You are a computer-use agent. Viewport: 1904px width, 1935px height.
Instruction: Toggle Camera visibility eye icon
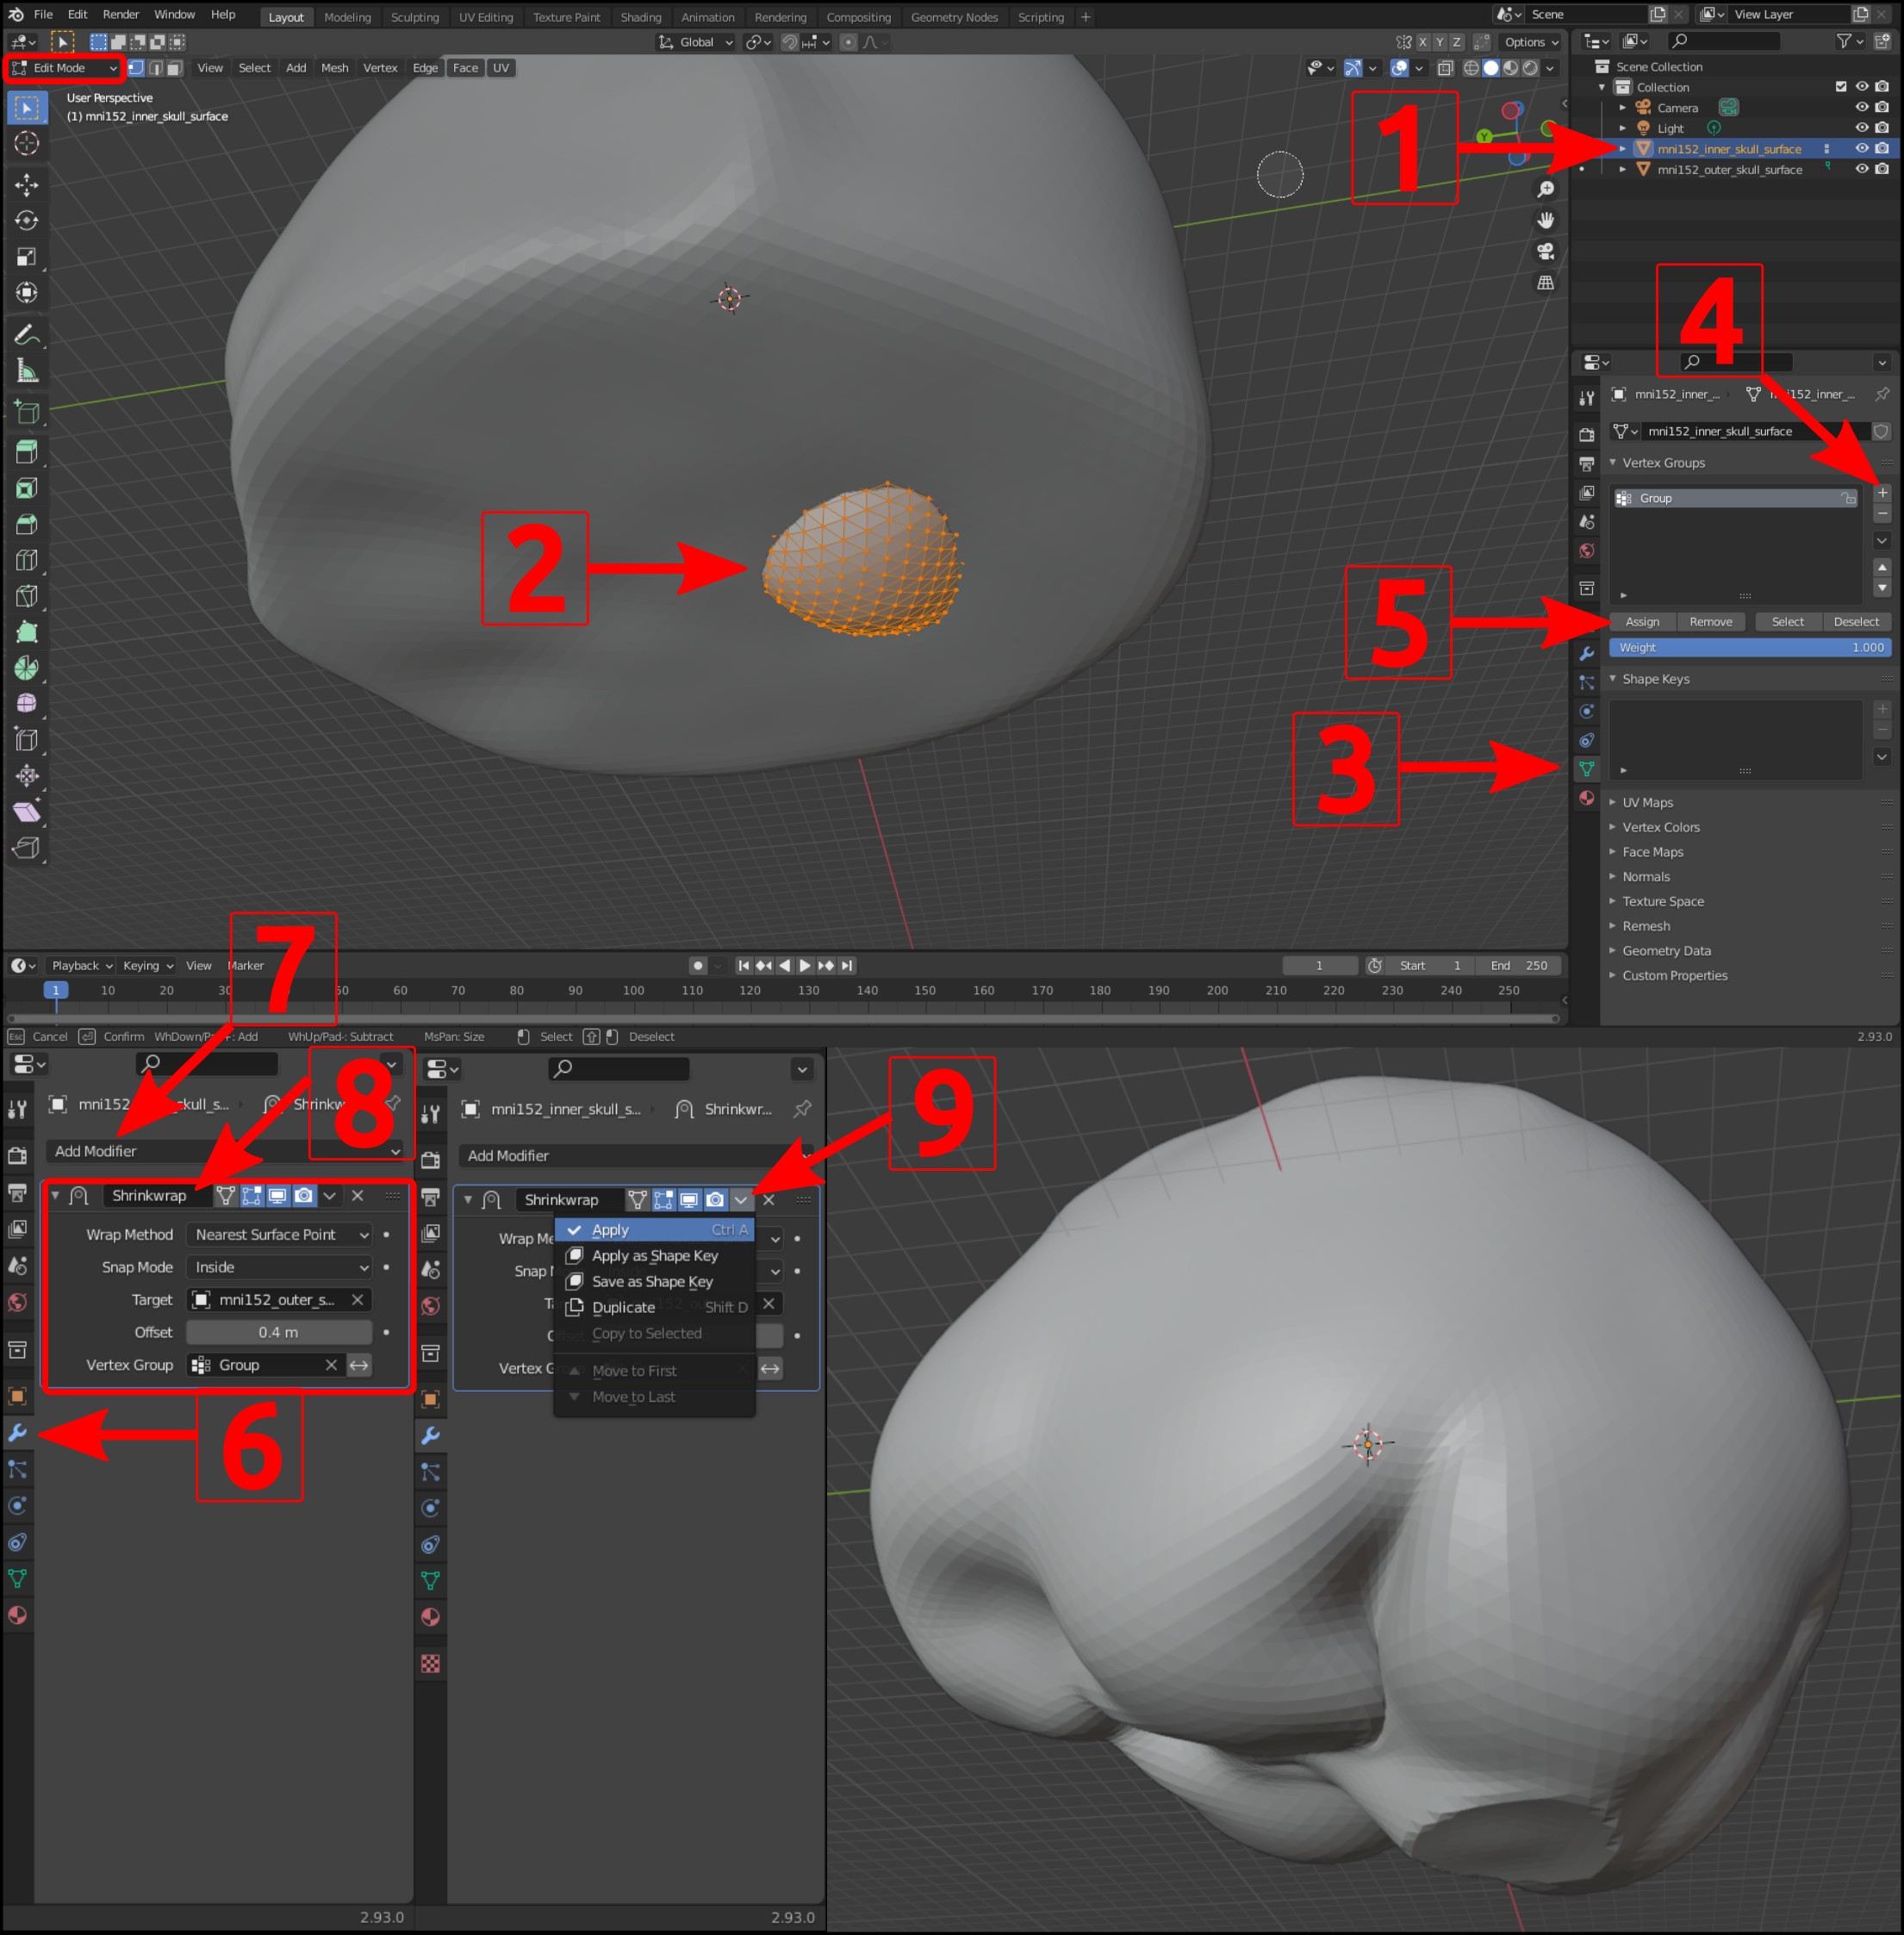point(1861,107)
